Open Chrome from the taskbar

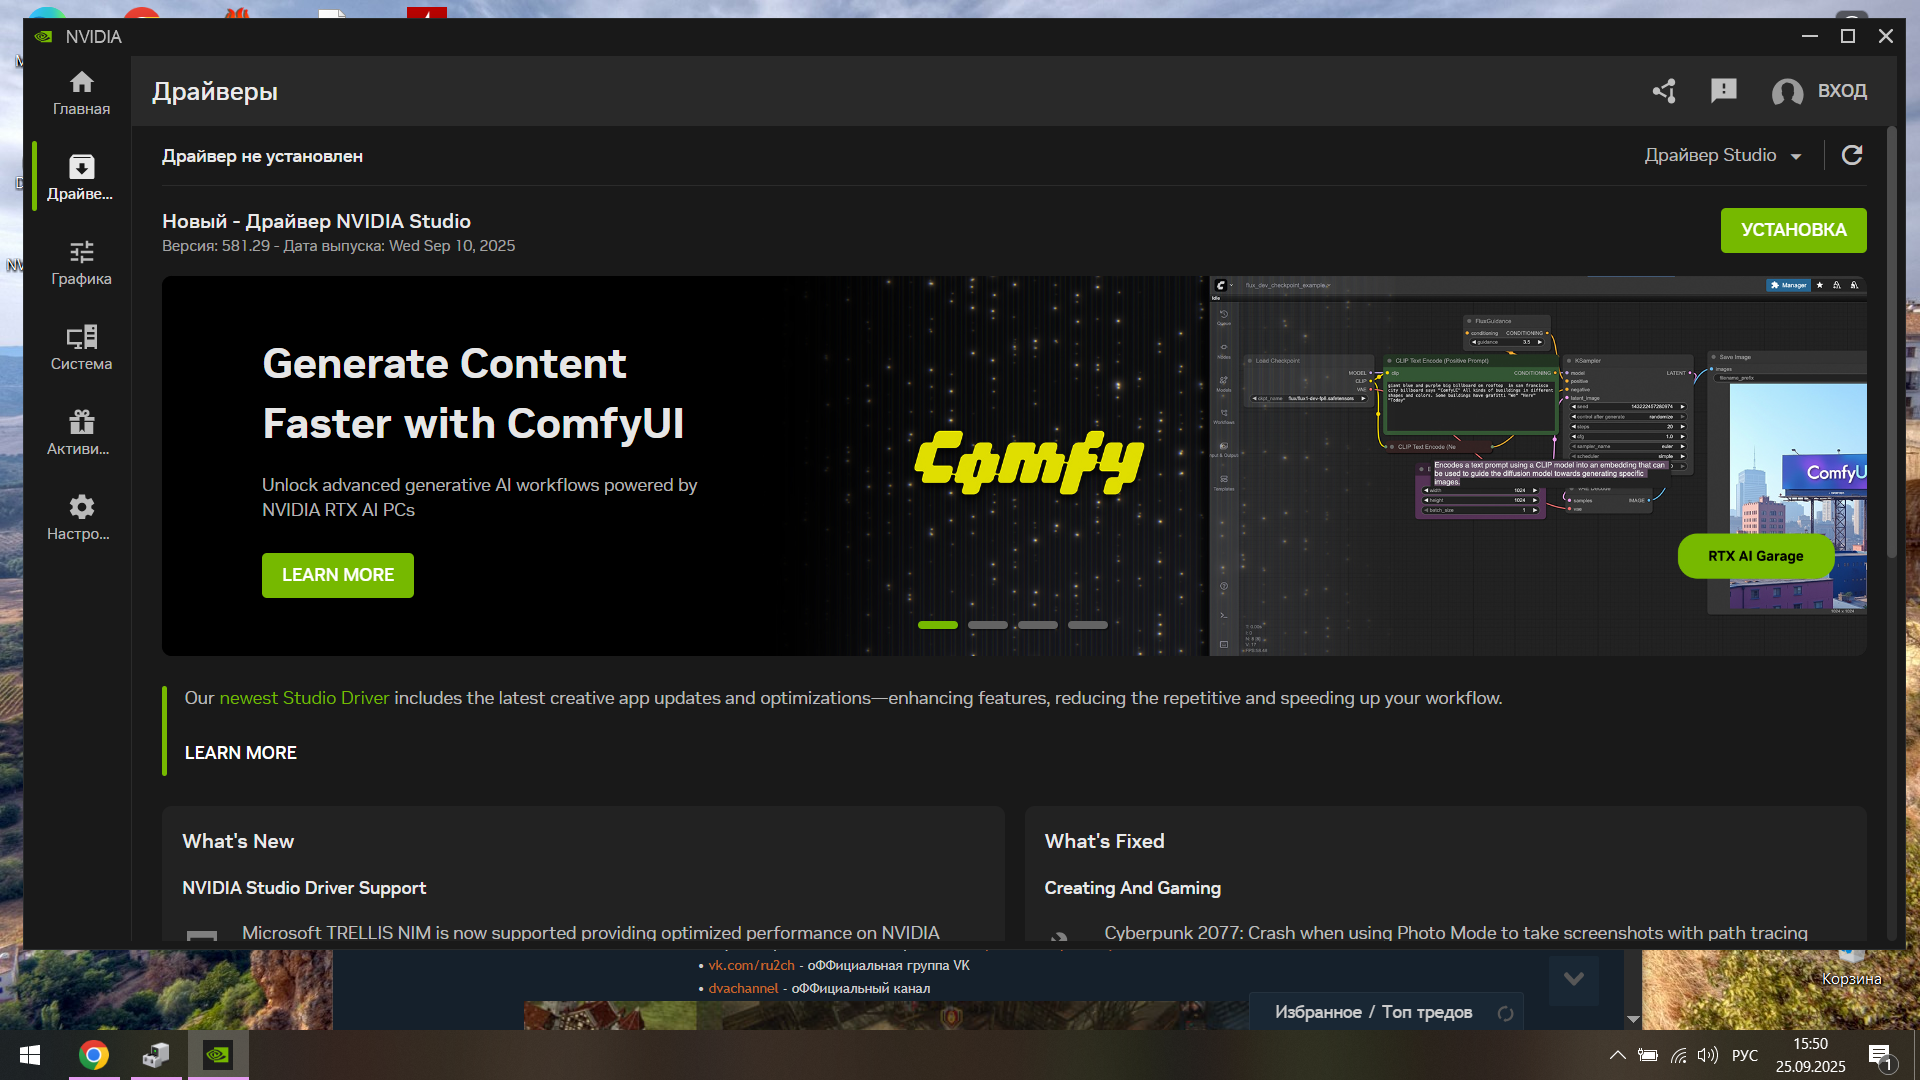click(x=94, y=1055)
